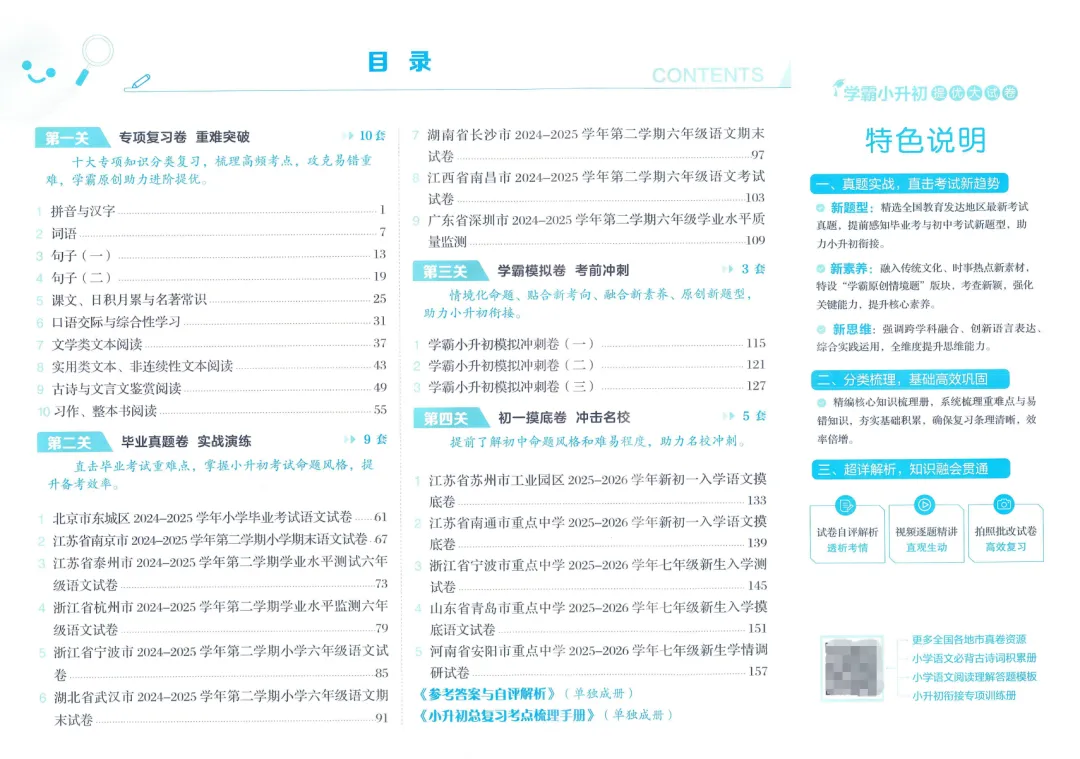Click the 句子（二） entry

(211, 277)
